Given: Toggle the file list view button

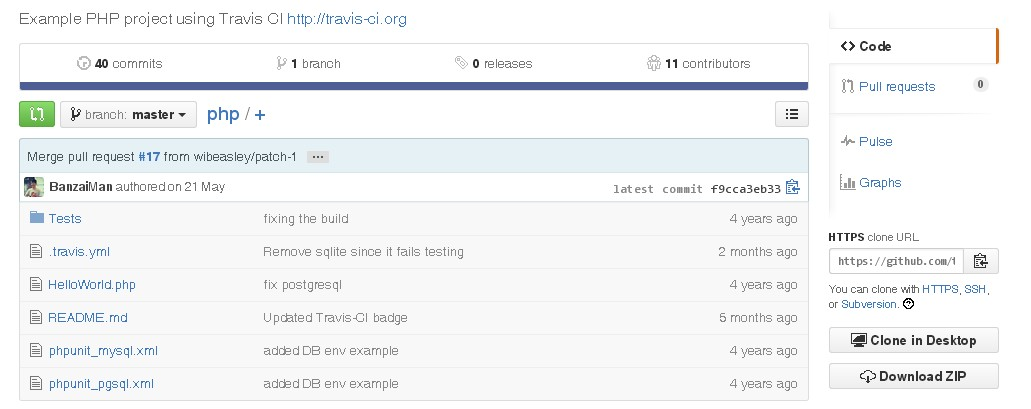Looking at the screenshot, I should click(791, 114).
